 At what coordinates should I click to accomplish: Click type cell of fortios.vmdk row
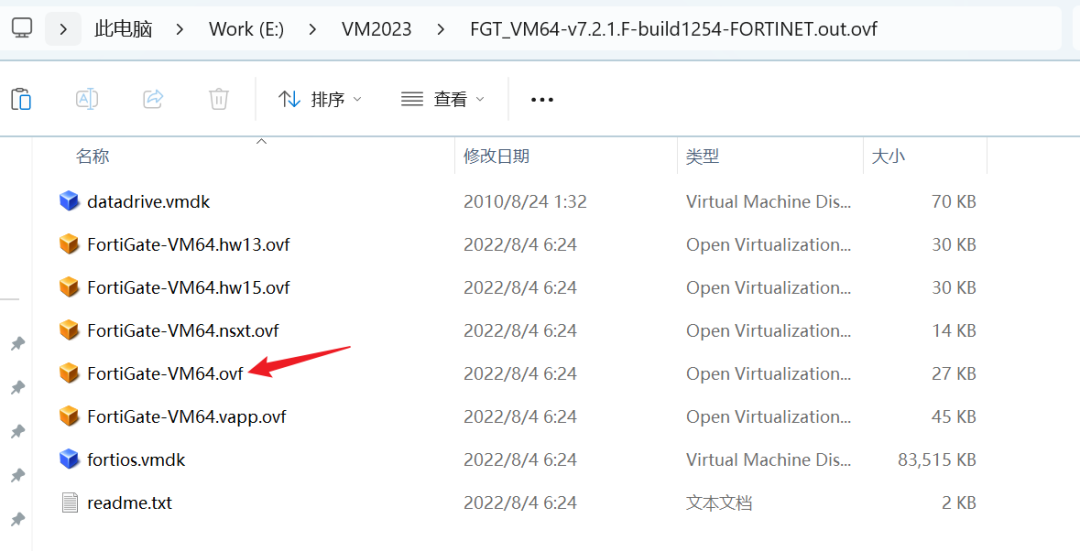[769, 459]
